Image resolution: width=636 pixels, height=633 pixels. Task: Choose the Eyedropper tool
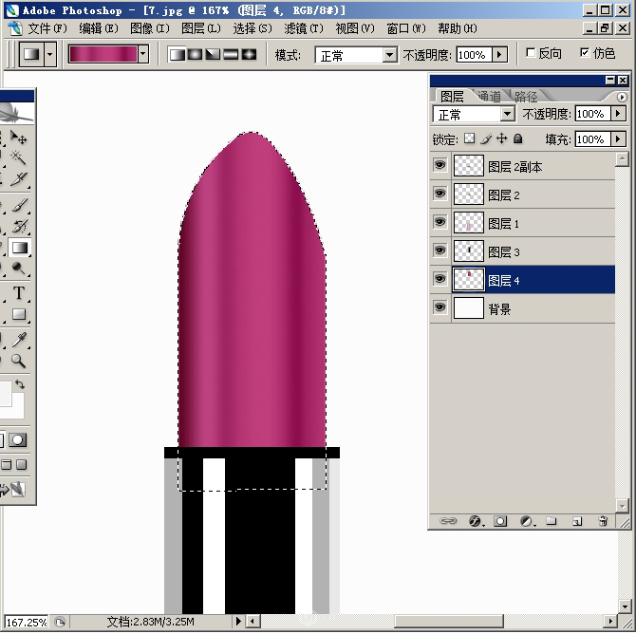click(19, 339)
